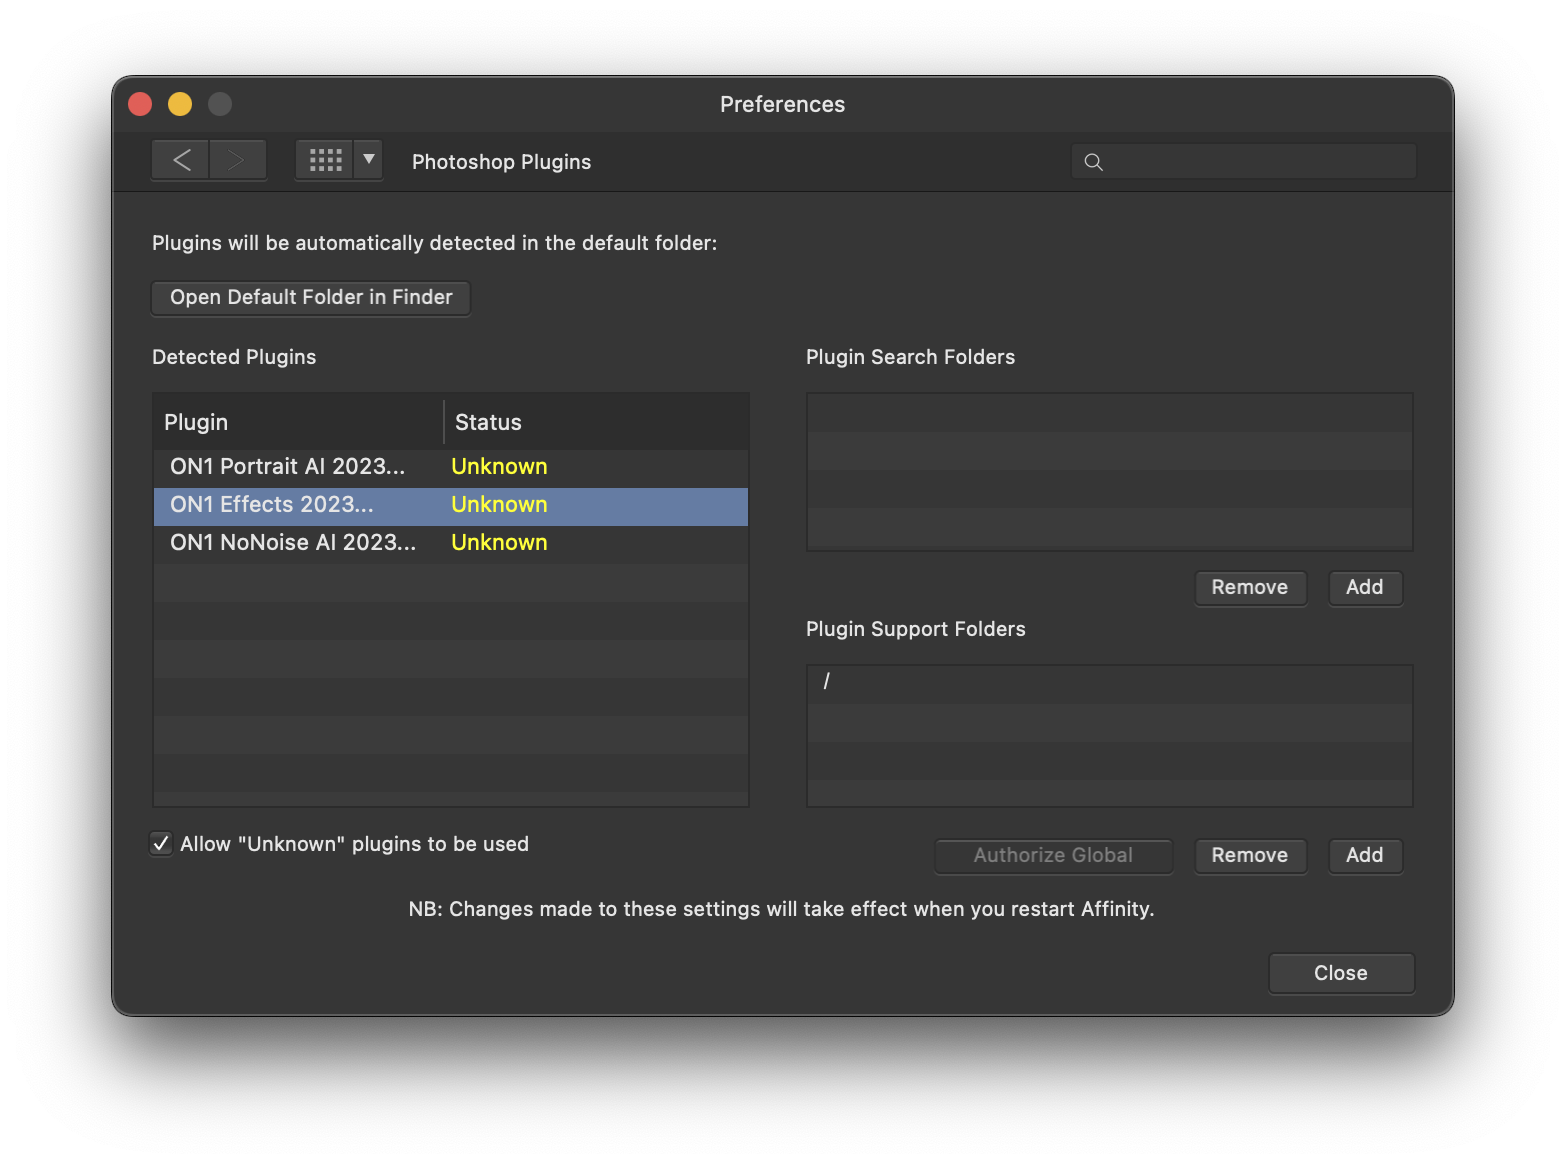The height and width of the screenshot is (1164, 1566).
Task: Show all preferences using the grid icon
Action: coord(325,160)
